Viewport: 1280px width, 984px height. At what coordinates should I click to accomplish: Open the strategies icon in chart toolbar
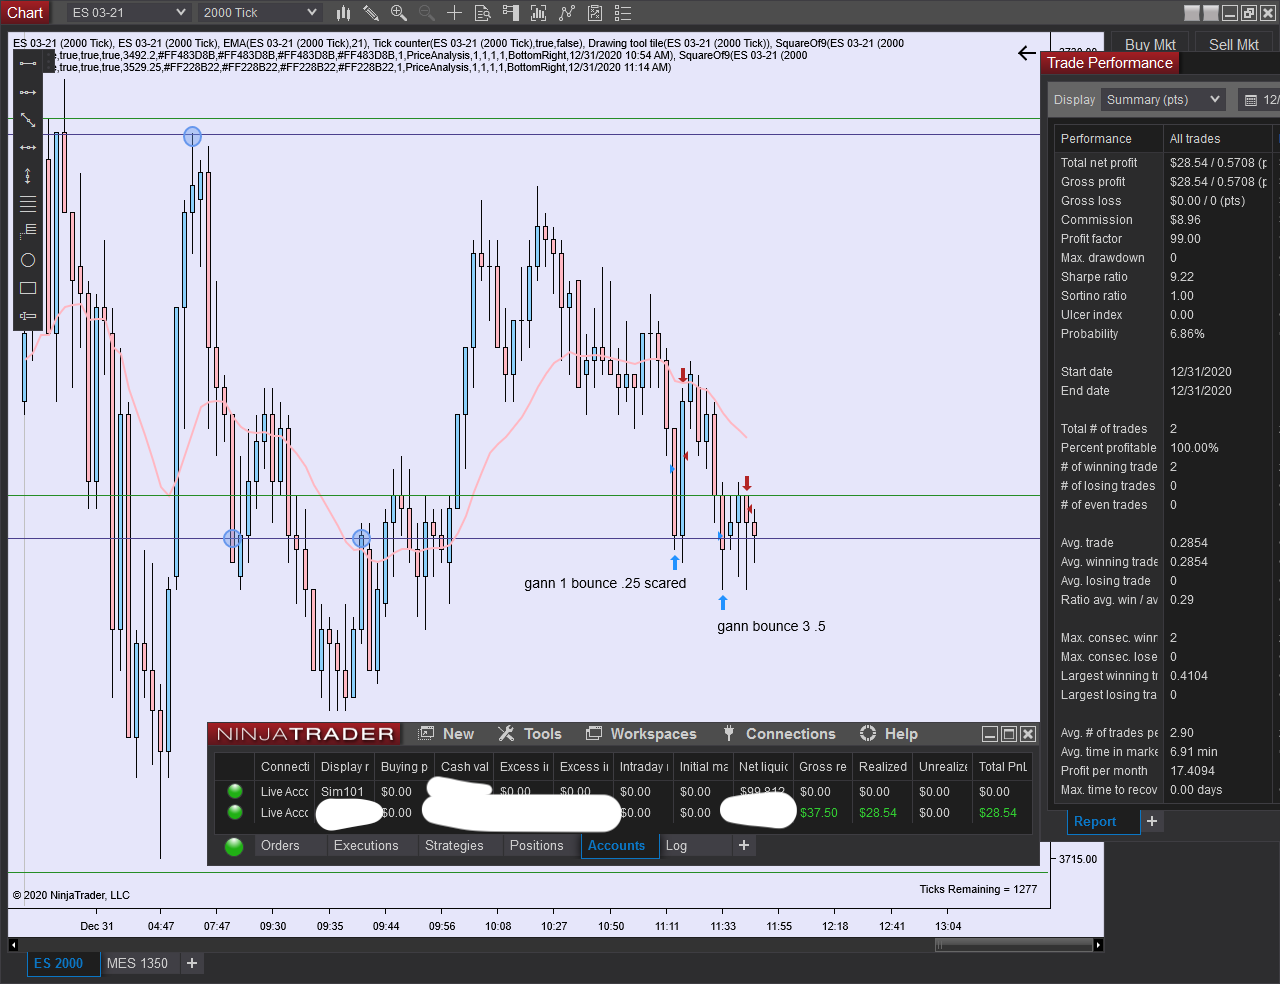click(x=595, y=13)
